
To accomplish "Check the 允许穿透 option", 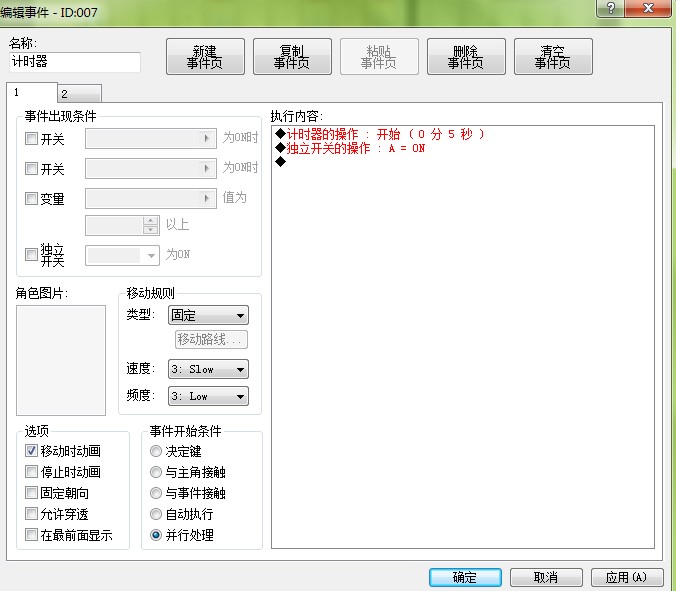I will (x=31, y=513).
